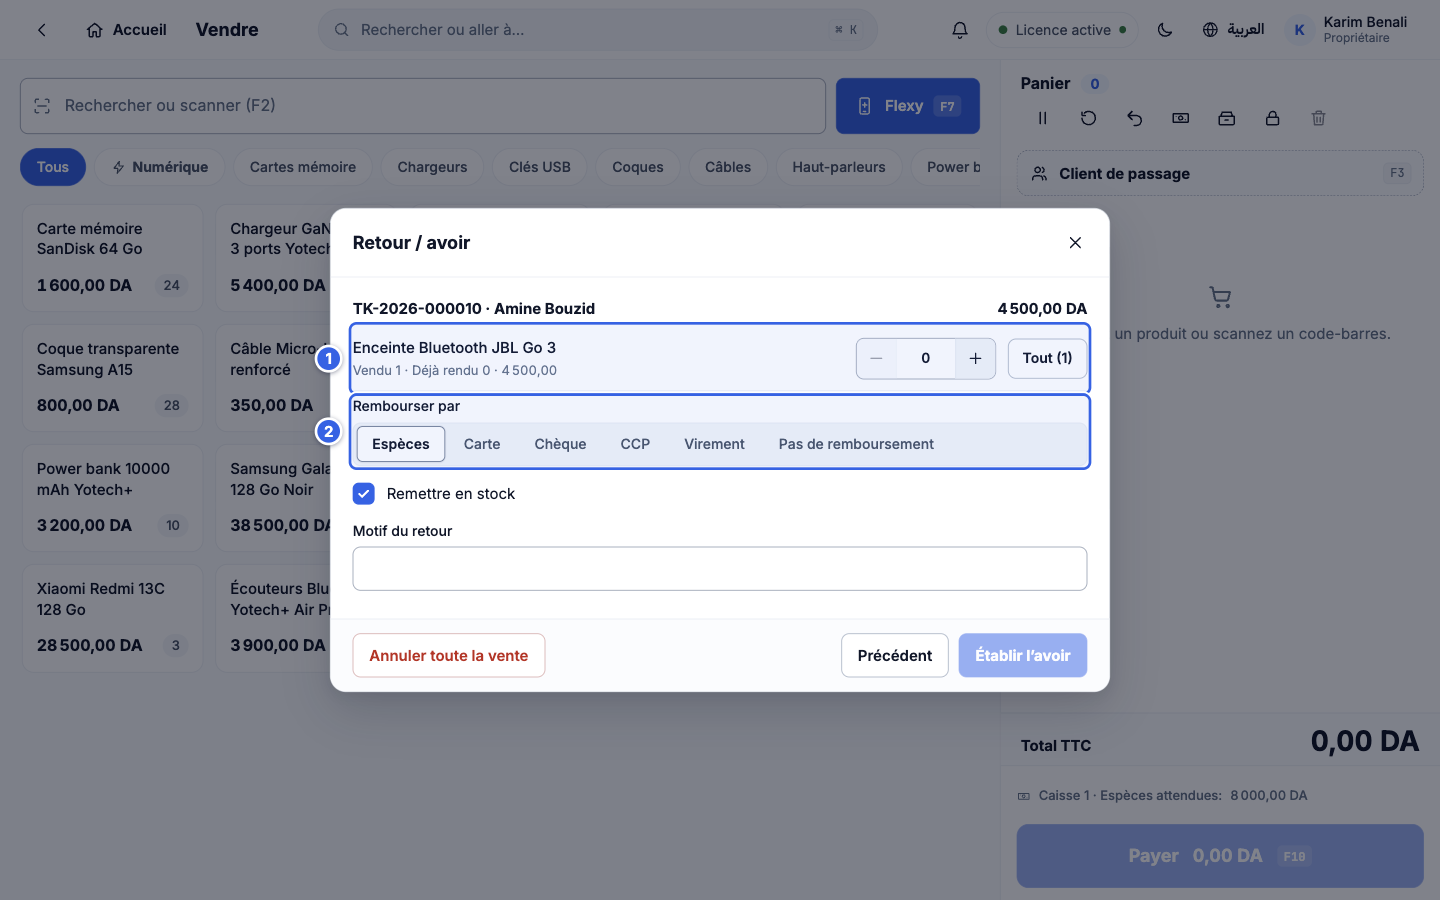Select the Tous category tab
The height and width of the screenshot is (900, 1440).
tap(53, 167)
